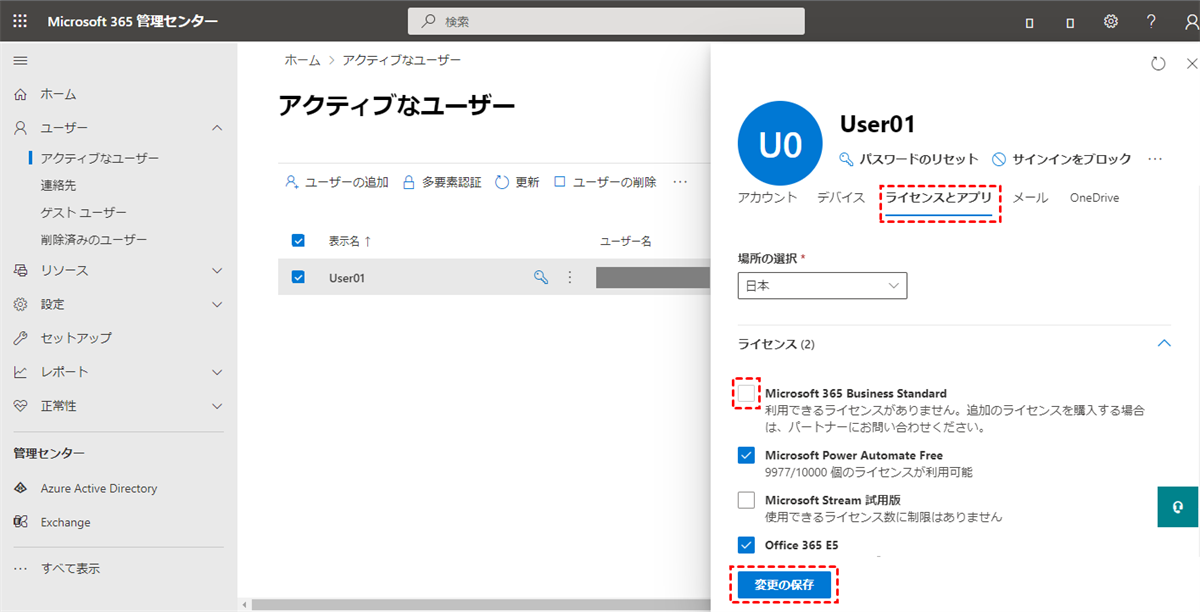Open the app launcher waffle icon

20,21
